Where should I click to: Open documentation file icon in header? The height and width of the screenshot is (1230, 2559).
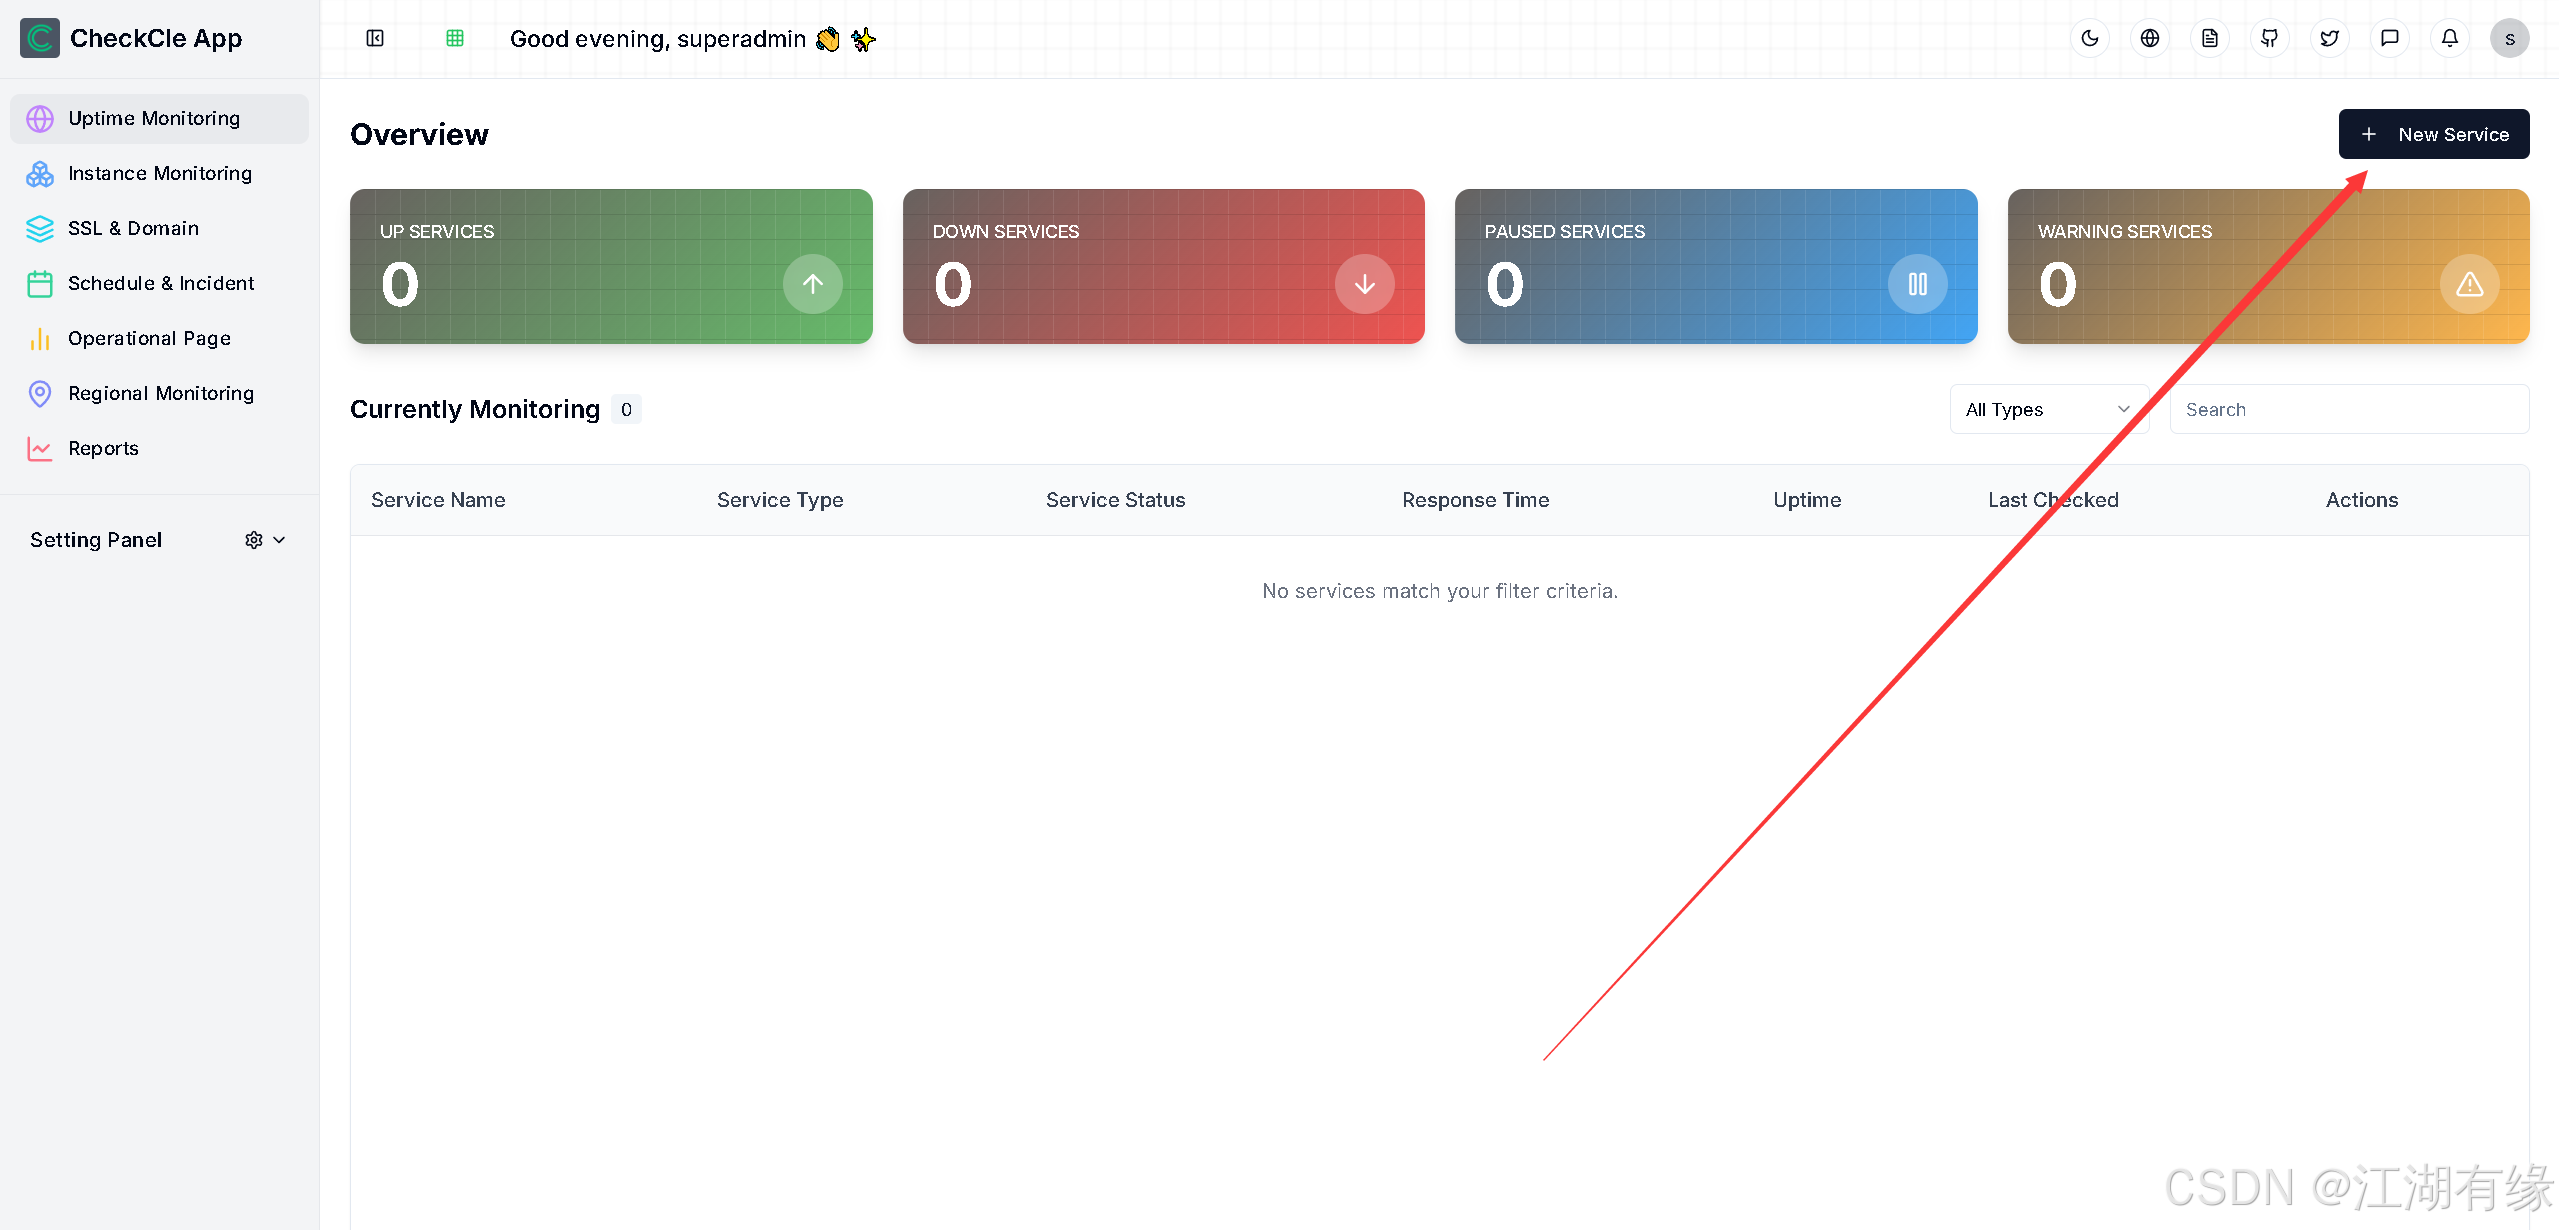pos(2209,39)
